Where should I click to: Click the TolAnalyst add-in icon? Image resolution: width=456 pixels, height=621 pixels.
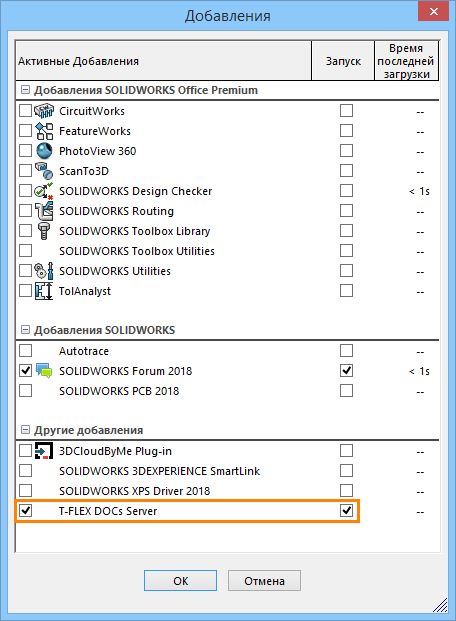(x=44, y=291)
